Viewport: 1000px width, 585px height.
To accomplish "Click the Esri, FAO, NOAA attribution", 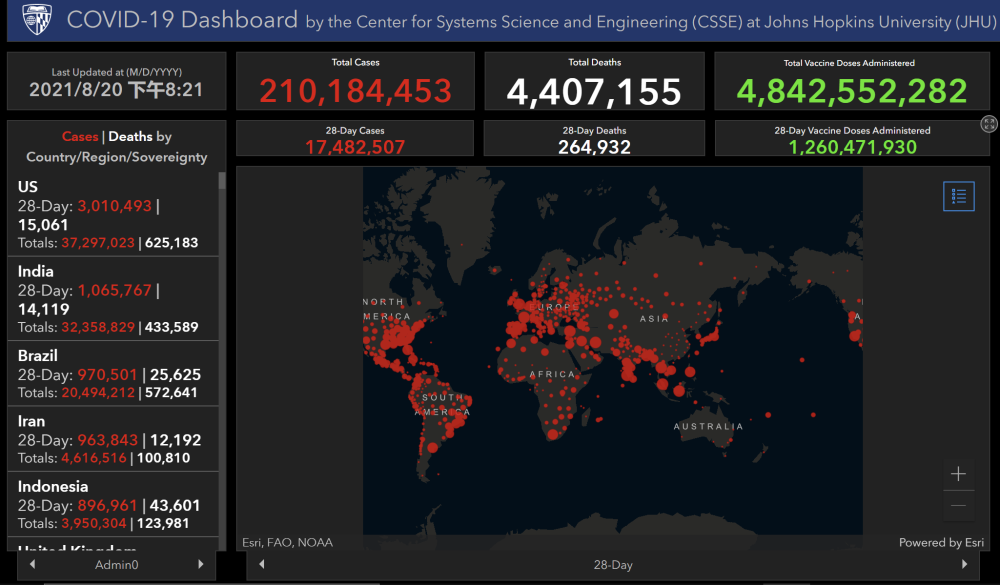I will (287, 542).
